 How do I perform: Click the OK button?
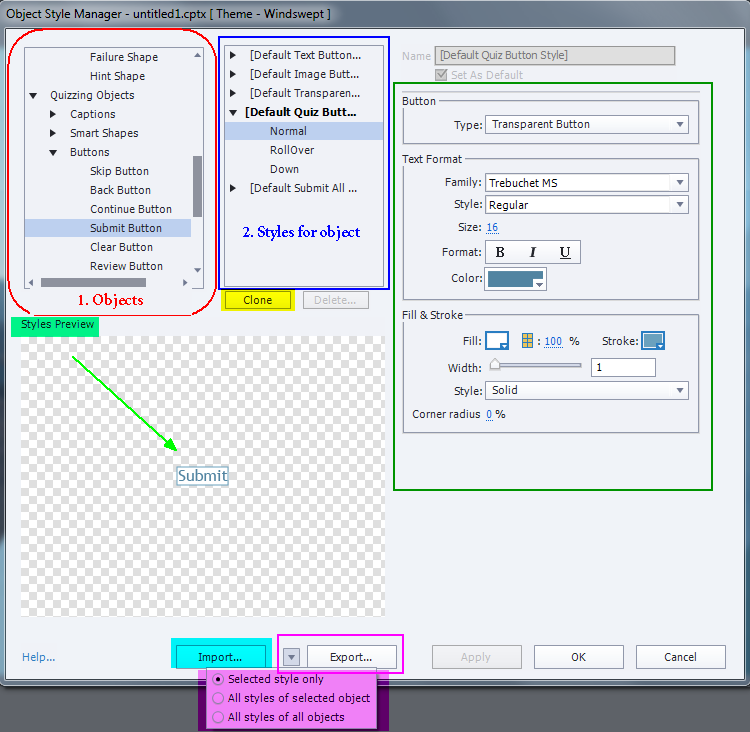tap(578, 657)
